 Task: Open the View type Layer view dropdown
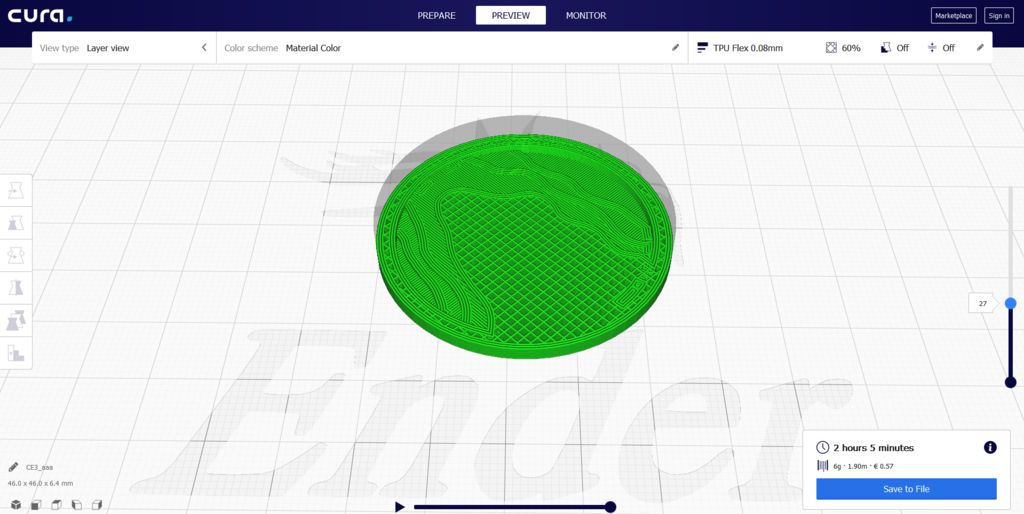click(x=123, y=48)
